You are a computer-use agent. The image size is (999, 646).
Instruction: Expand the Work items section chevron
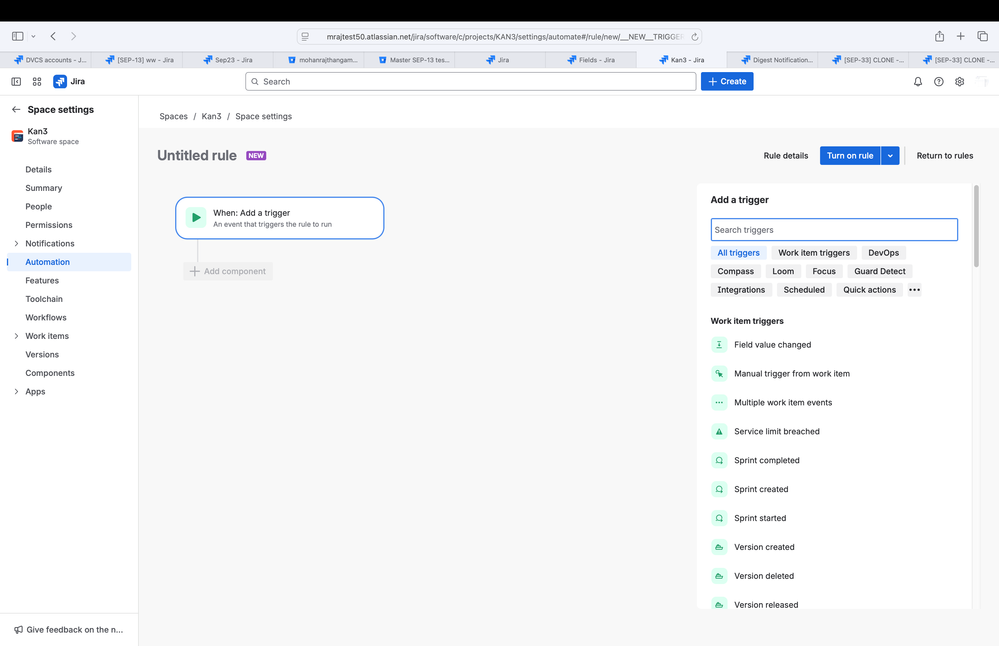(x=16, y=336)
